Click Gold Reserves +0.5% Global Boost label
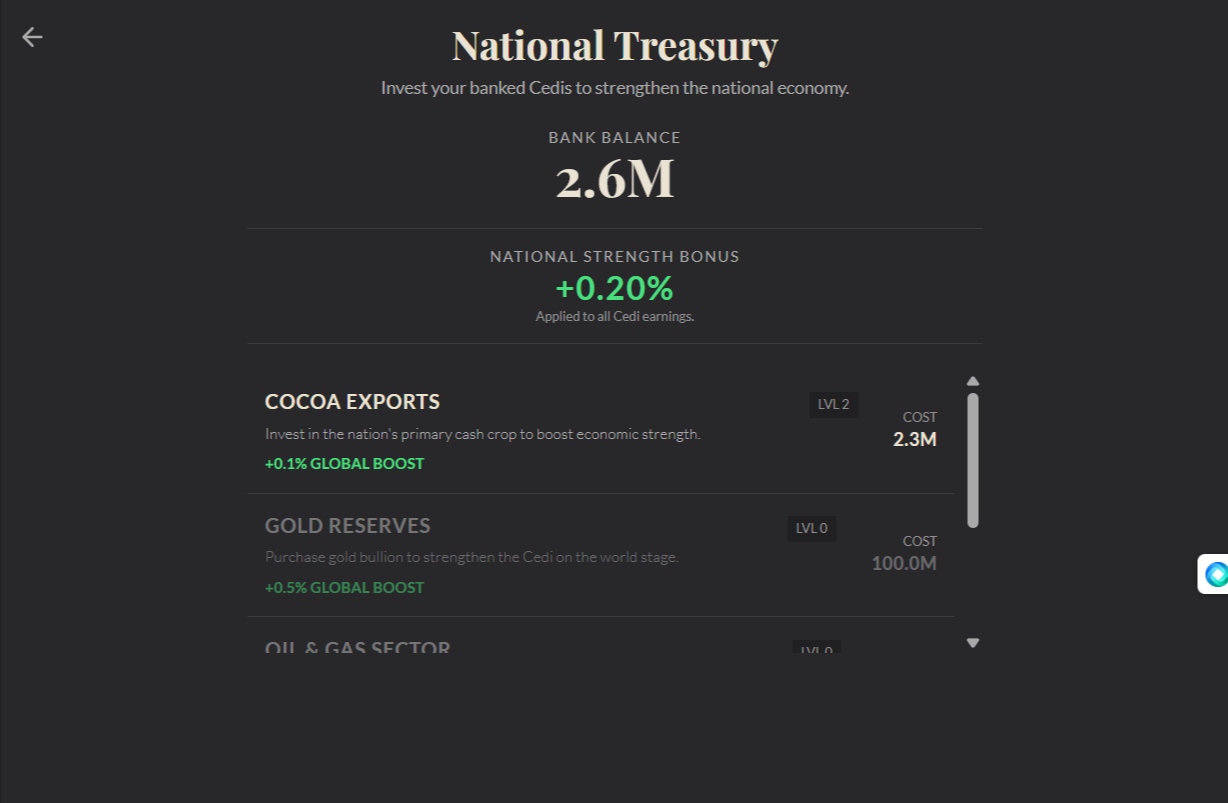 click(x=344, y=588)
